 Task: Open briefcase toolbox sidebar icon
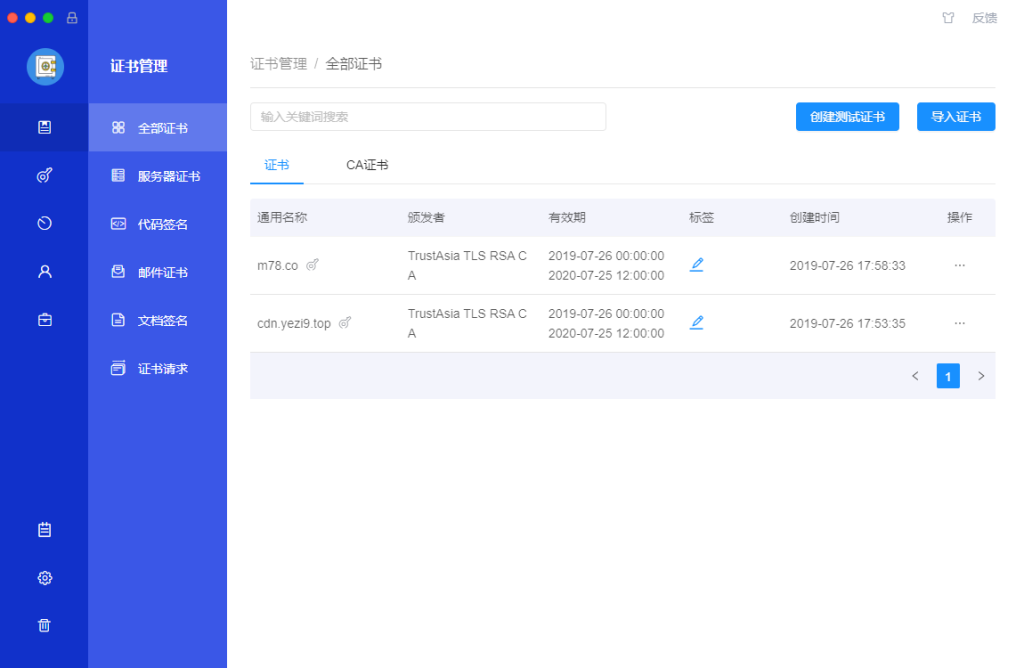(x=44, y=320)
